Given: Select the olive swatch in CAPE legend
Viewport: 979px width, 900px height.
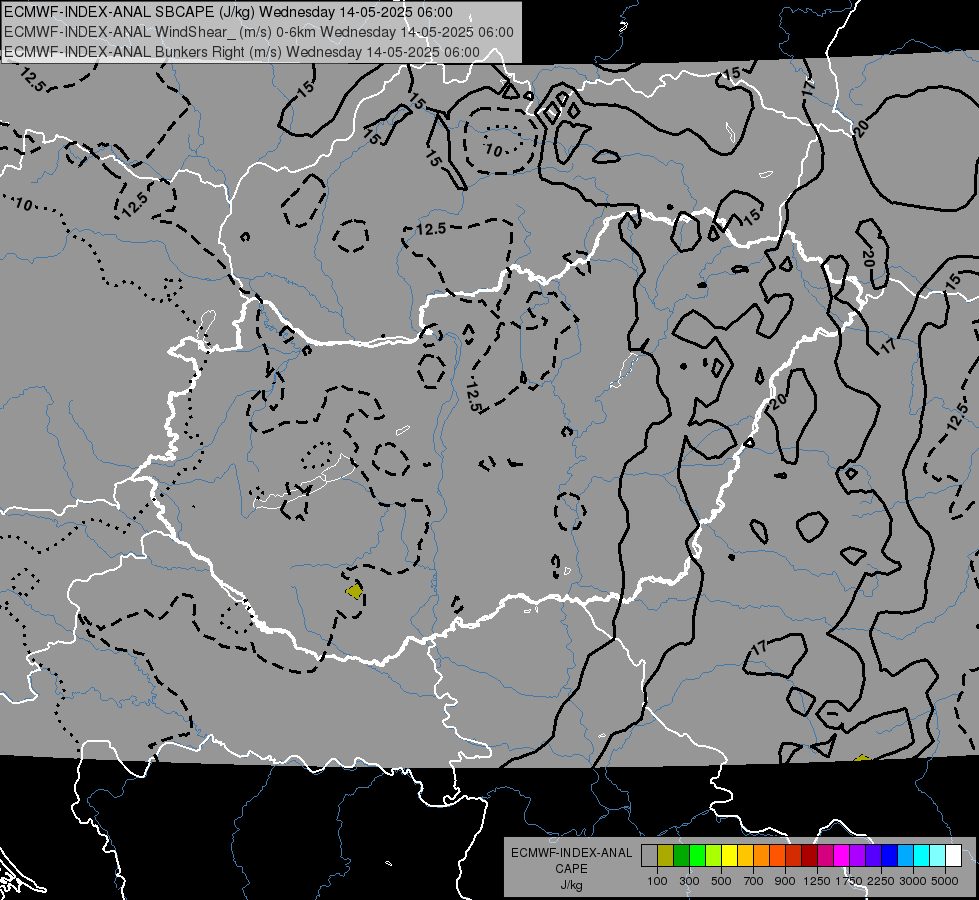Looking at the screenshot, I should coord(666,855).
